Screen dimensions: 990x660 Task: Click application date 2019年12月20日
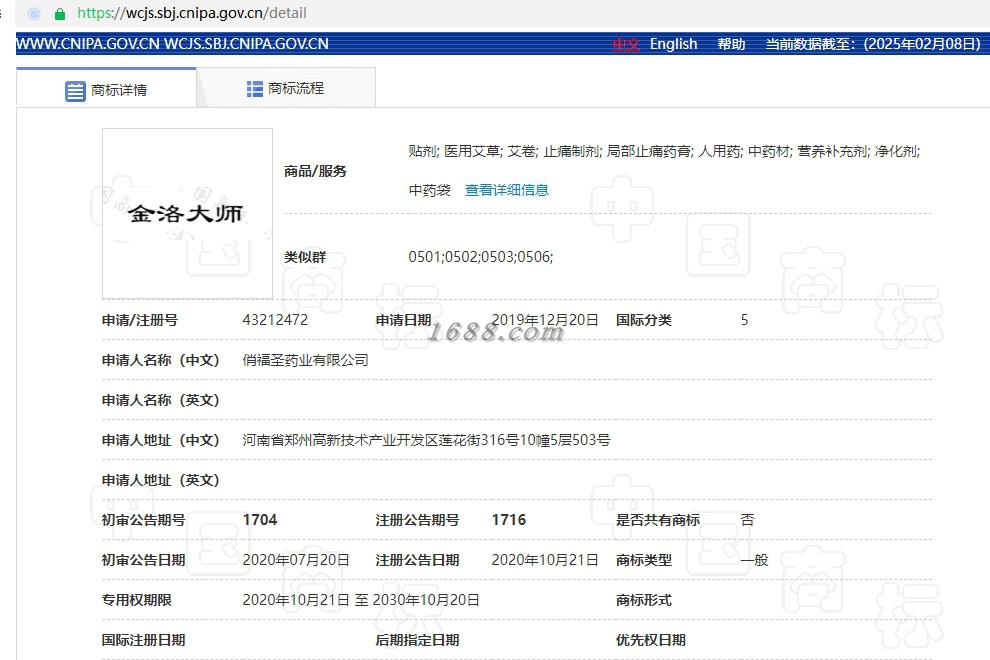point(545,320)
